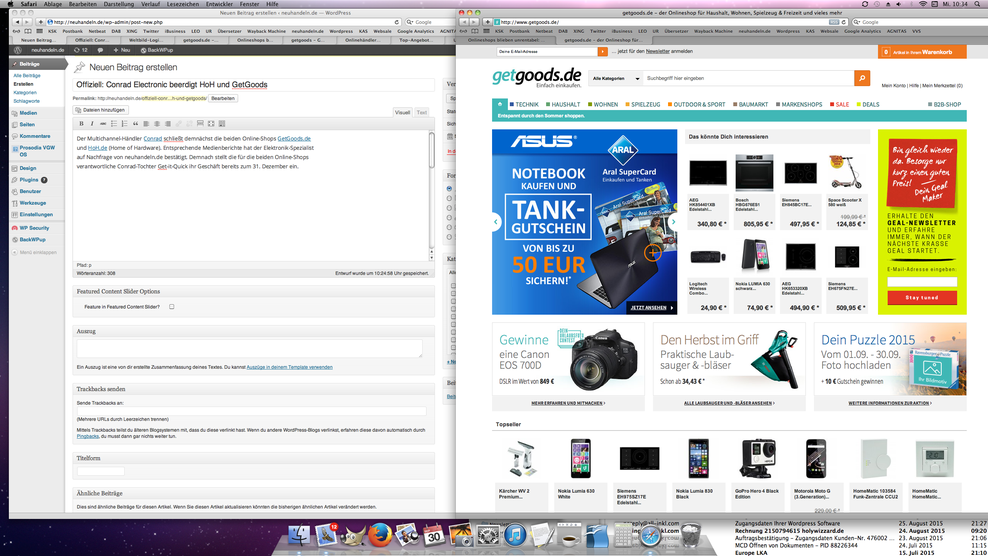Screen dimensions: 988x556
Task: Go to getgoods.de home icon in navigation
Action: pos(500,104)
